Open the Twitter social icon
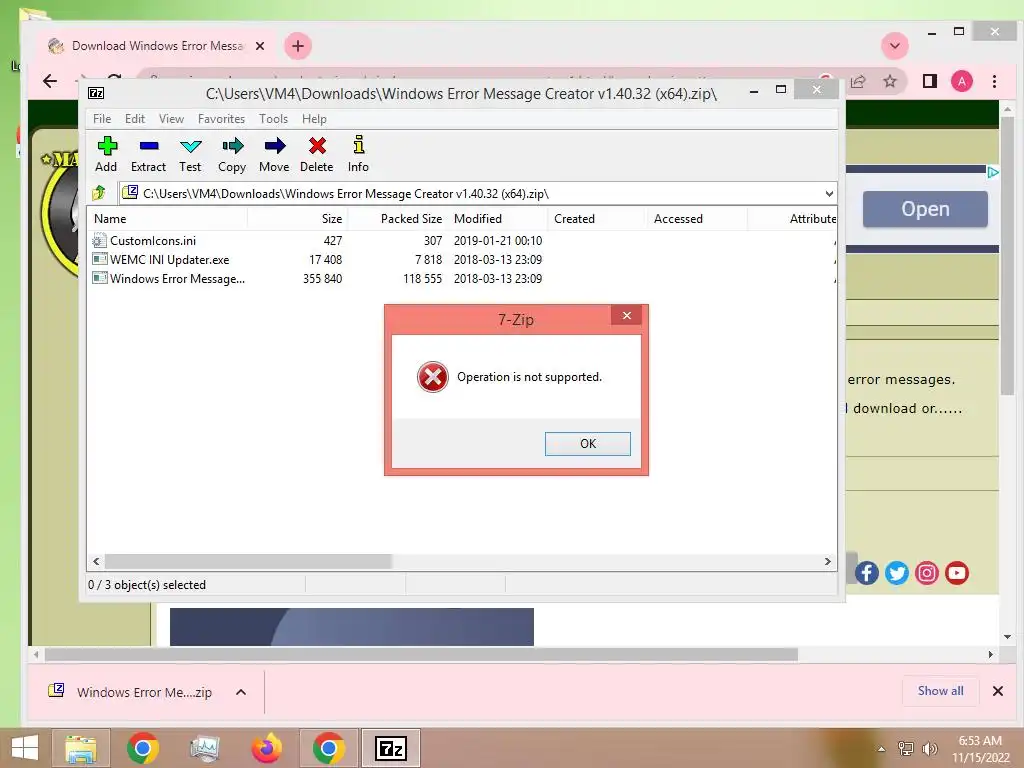This screenshot has height=768, width=1024. coord(897,573)
